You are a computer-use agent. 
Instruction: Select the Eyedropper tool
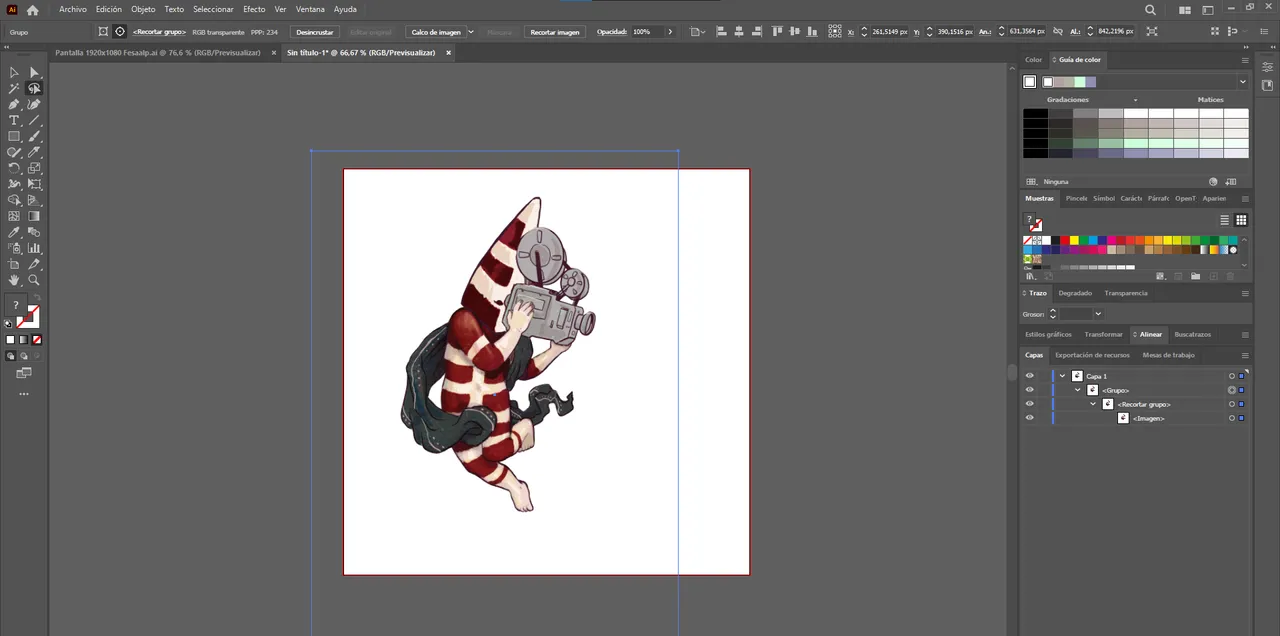point(14,232)
